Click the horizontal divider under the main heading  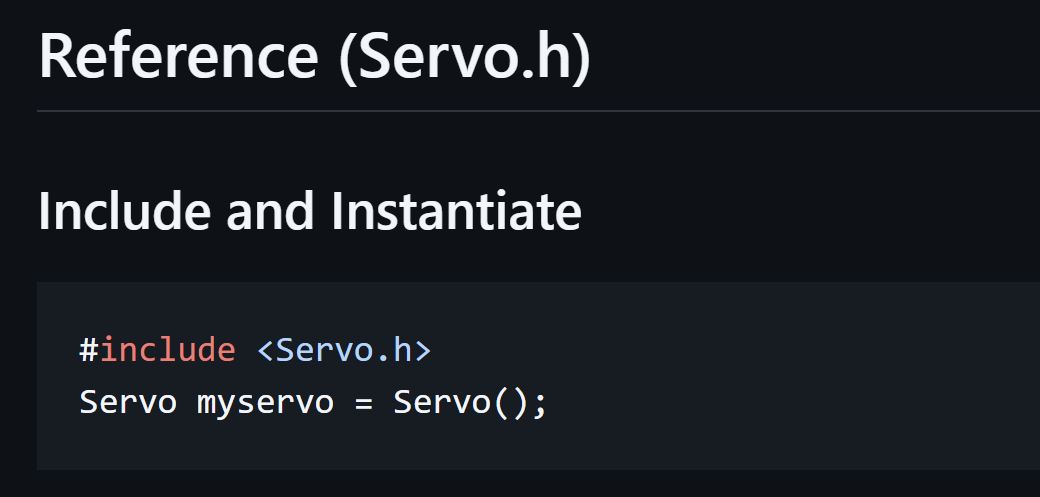click(538, 110)
